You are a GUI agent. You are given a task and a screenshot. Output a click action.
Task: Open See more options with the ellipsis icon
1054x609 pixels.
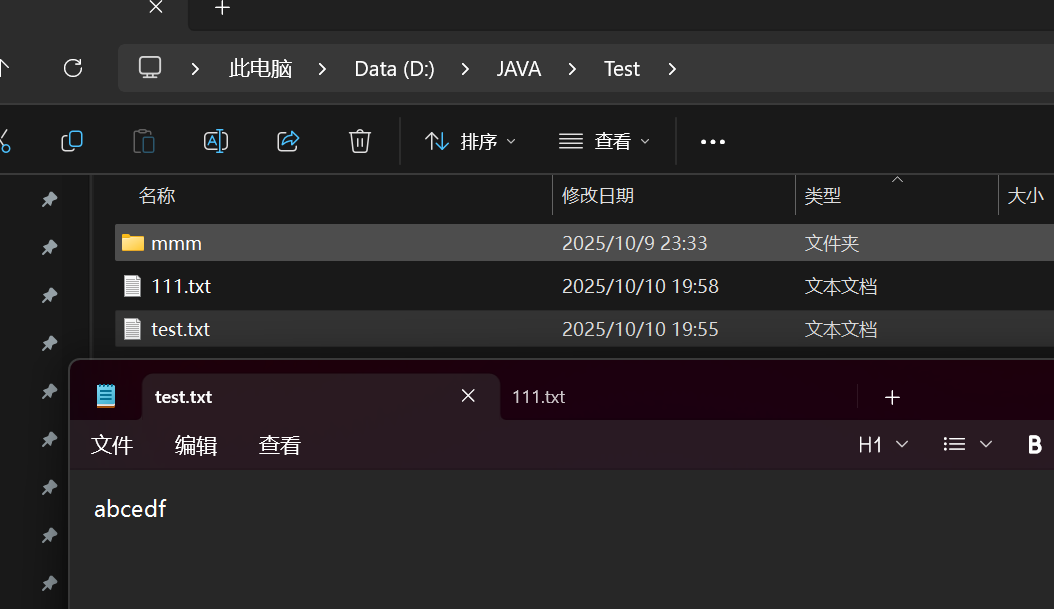pos(712,141)
